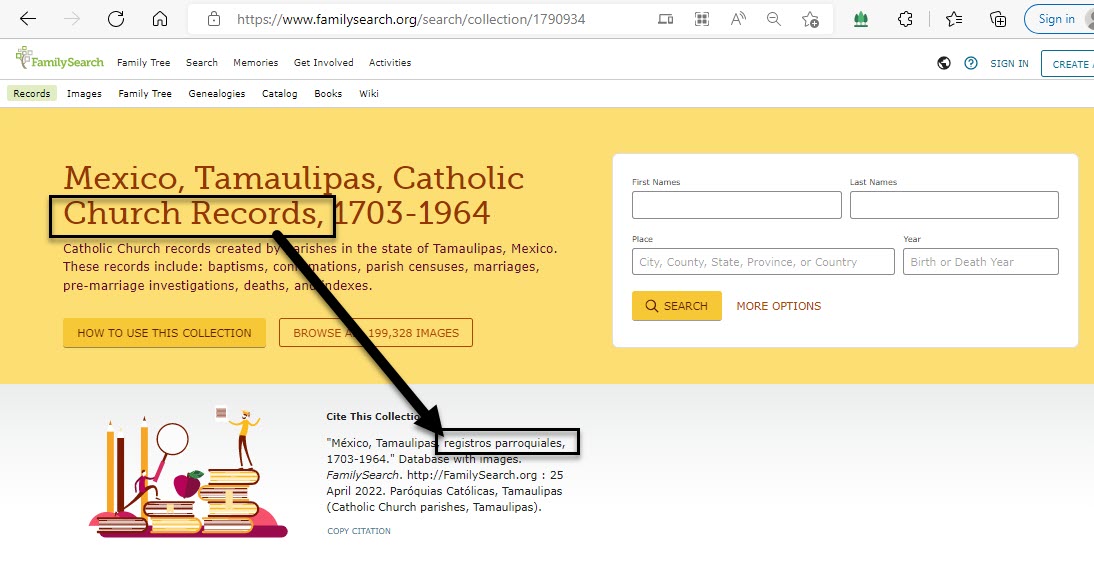Click BROWSE ALL 199,328 IMAGES button

point(376,333)
